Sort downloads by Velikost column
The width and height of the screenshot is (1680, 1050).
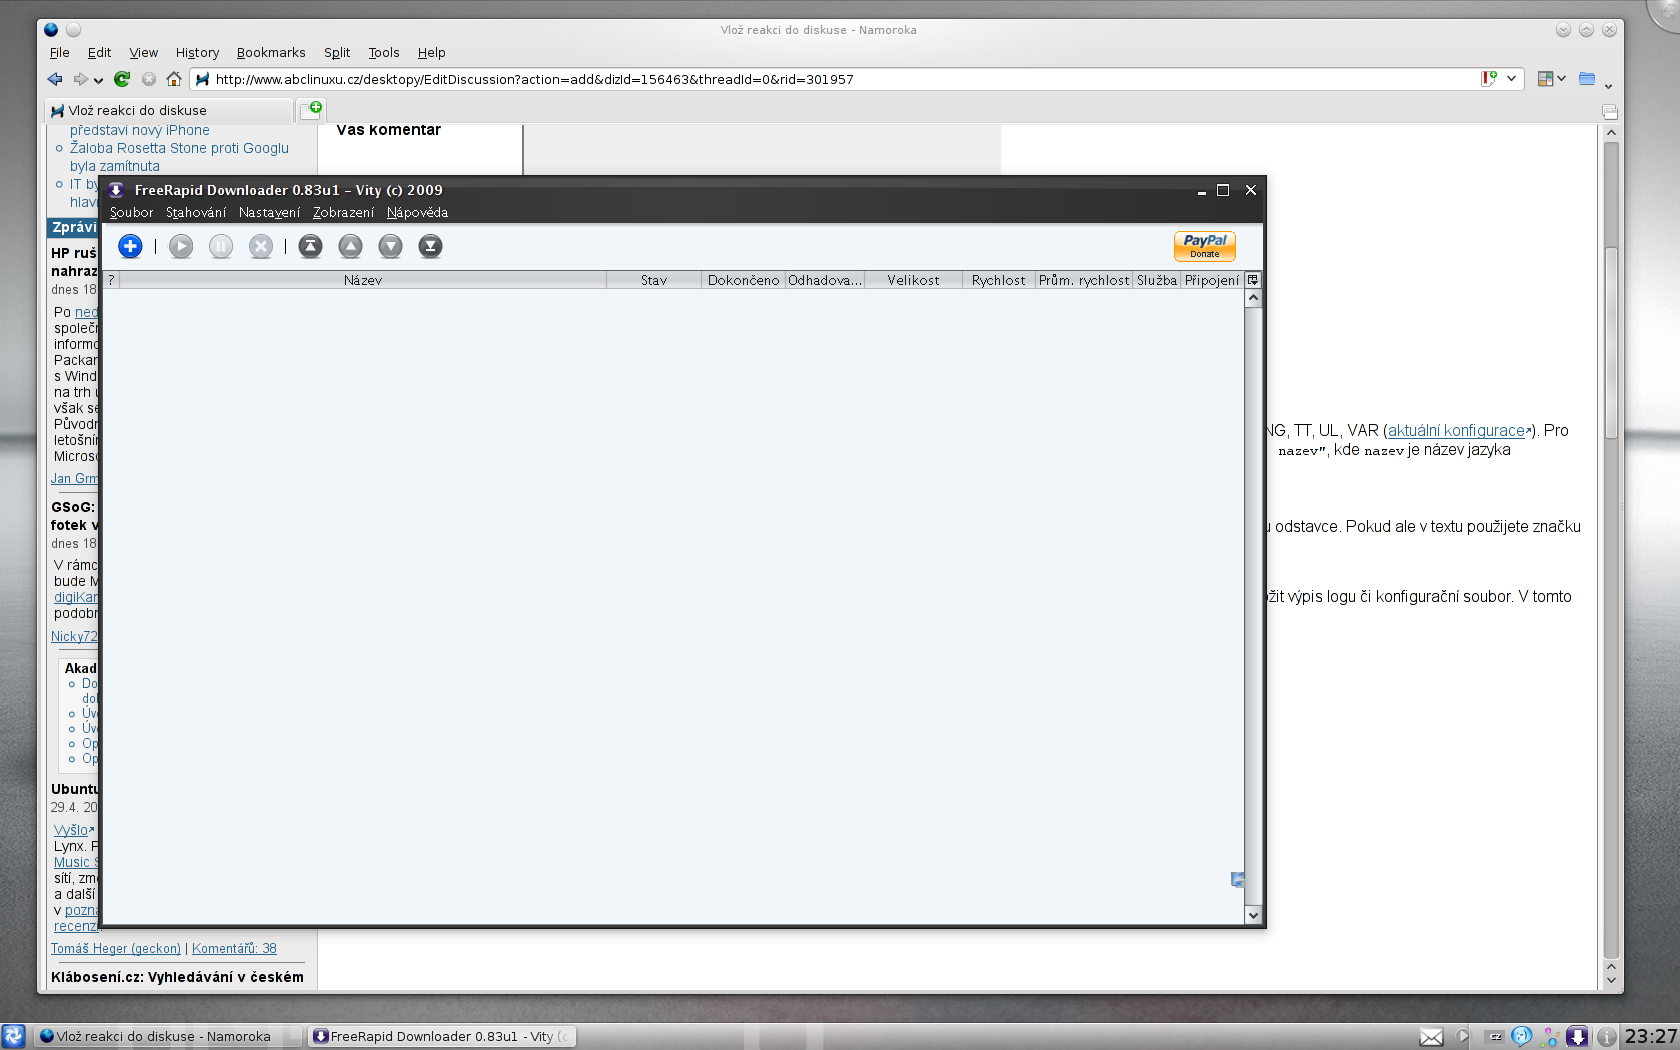tap(913, 280)
